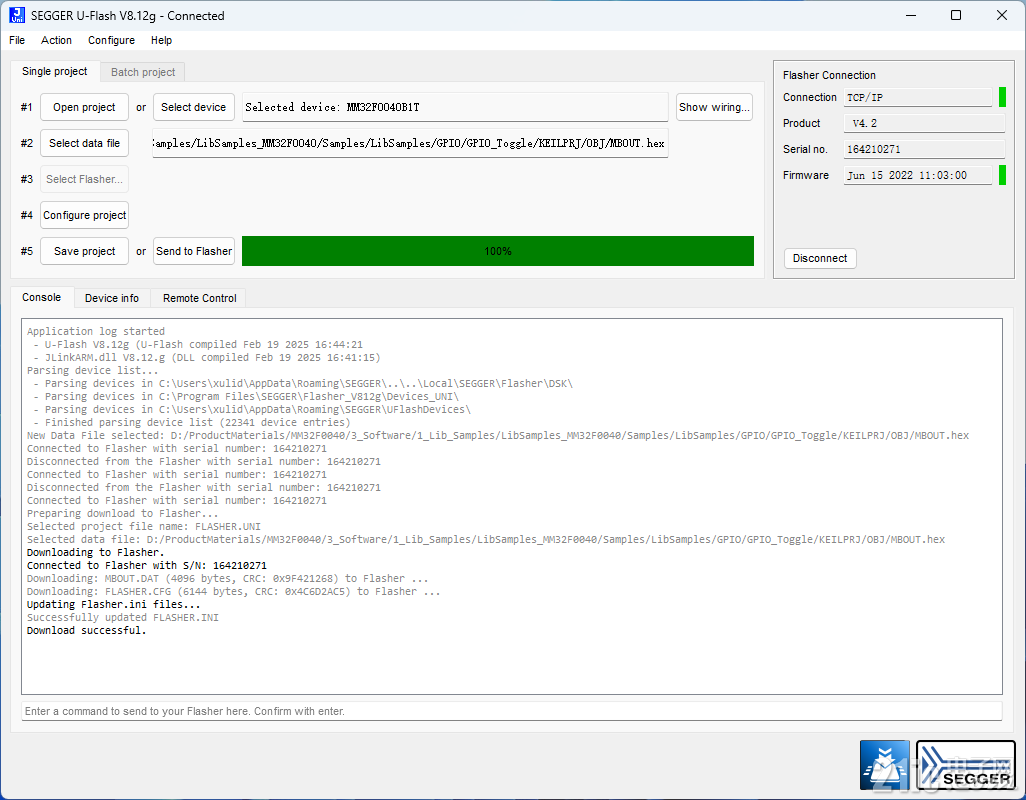Click the 'Serial no.' label
Image resolution: width=1026 pixels, height=800 pixels.
[x=805, y=149]
